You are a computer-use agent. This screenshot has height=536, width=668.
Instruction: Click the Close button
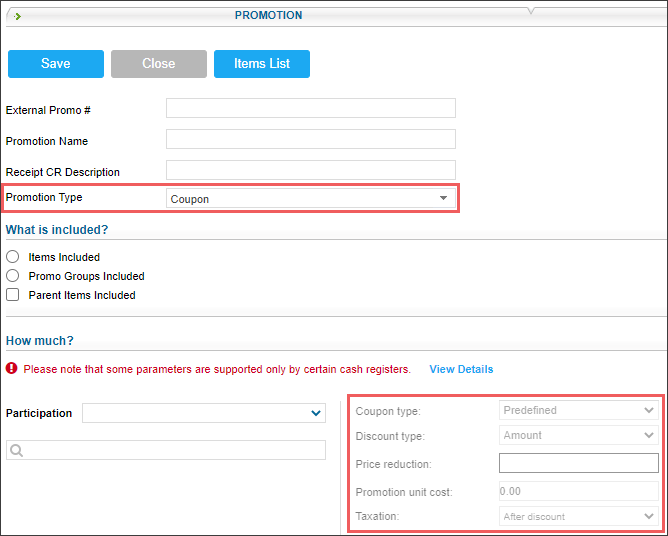coord(159,64)
